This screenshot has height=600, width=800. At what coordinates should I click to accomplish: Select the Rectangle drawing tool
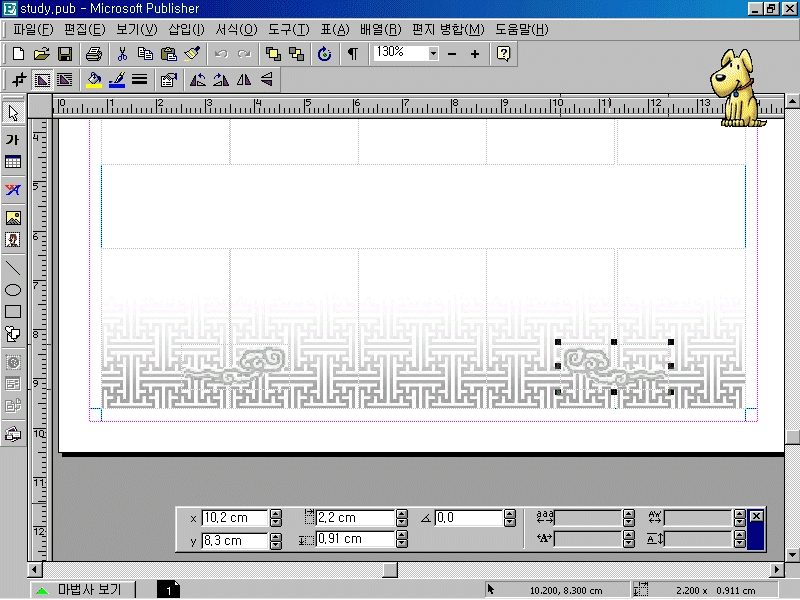tap(13, 312)
